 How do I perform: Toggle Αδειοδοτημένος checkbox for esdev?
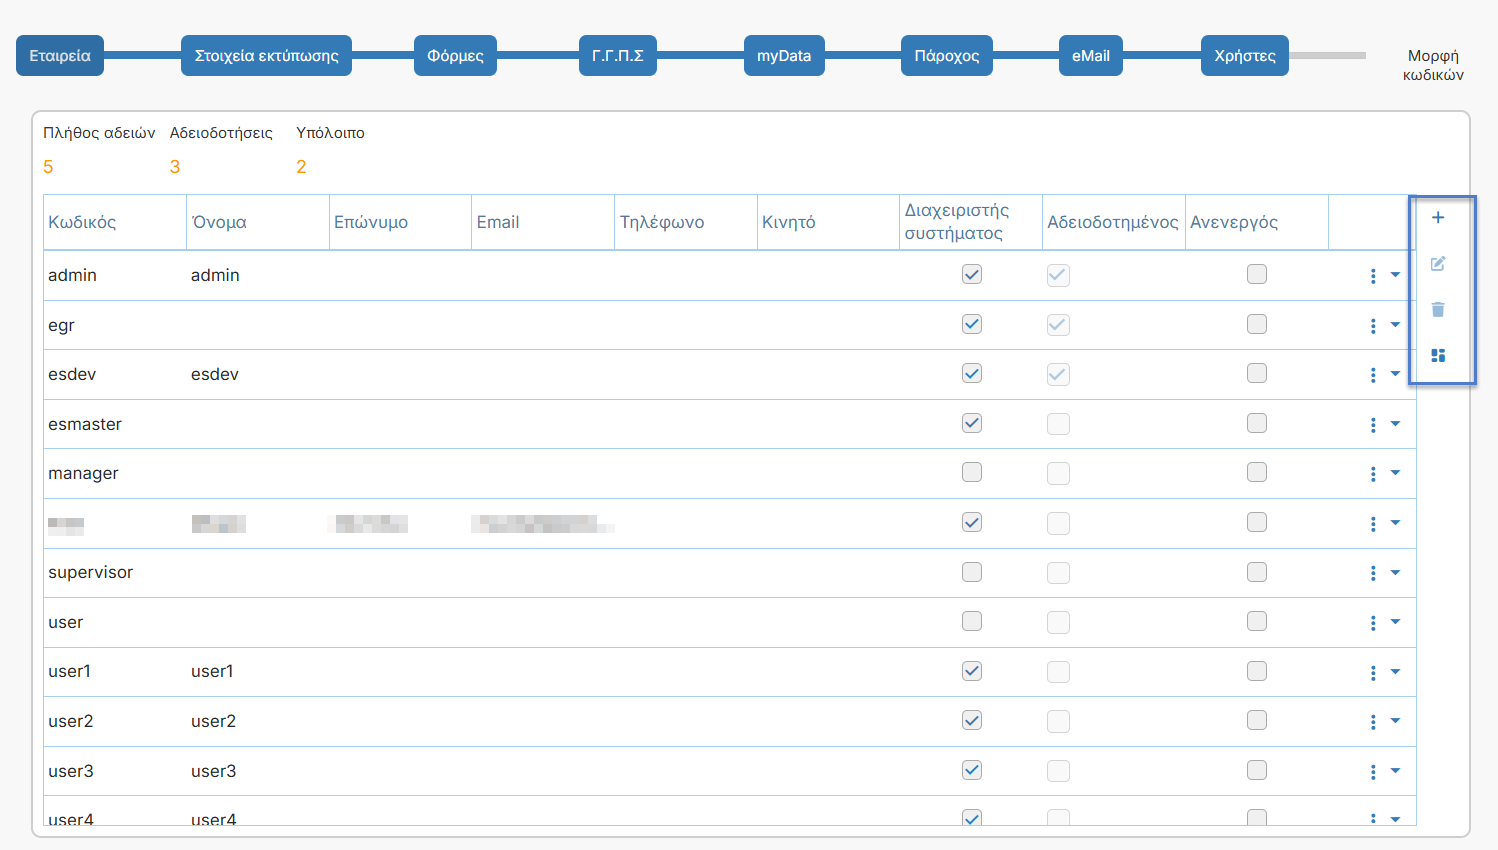point(1058,374)
